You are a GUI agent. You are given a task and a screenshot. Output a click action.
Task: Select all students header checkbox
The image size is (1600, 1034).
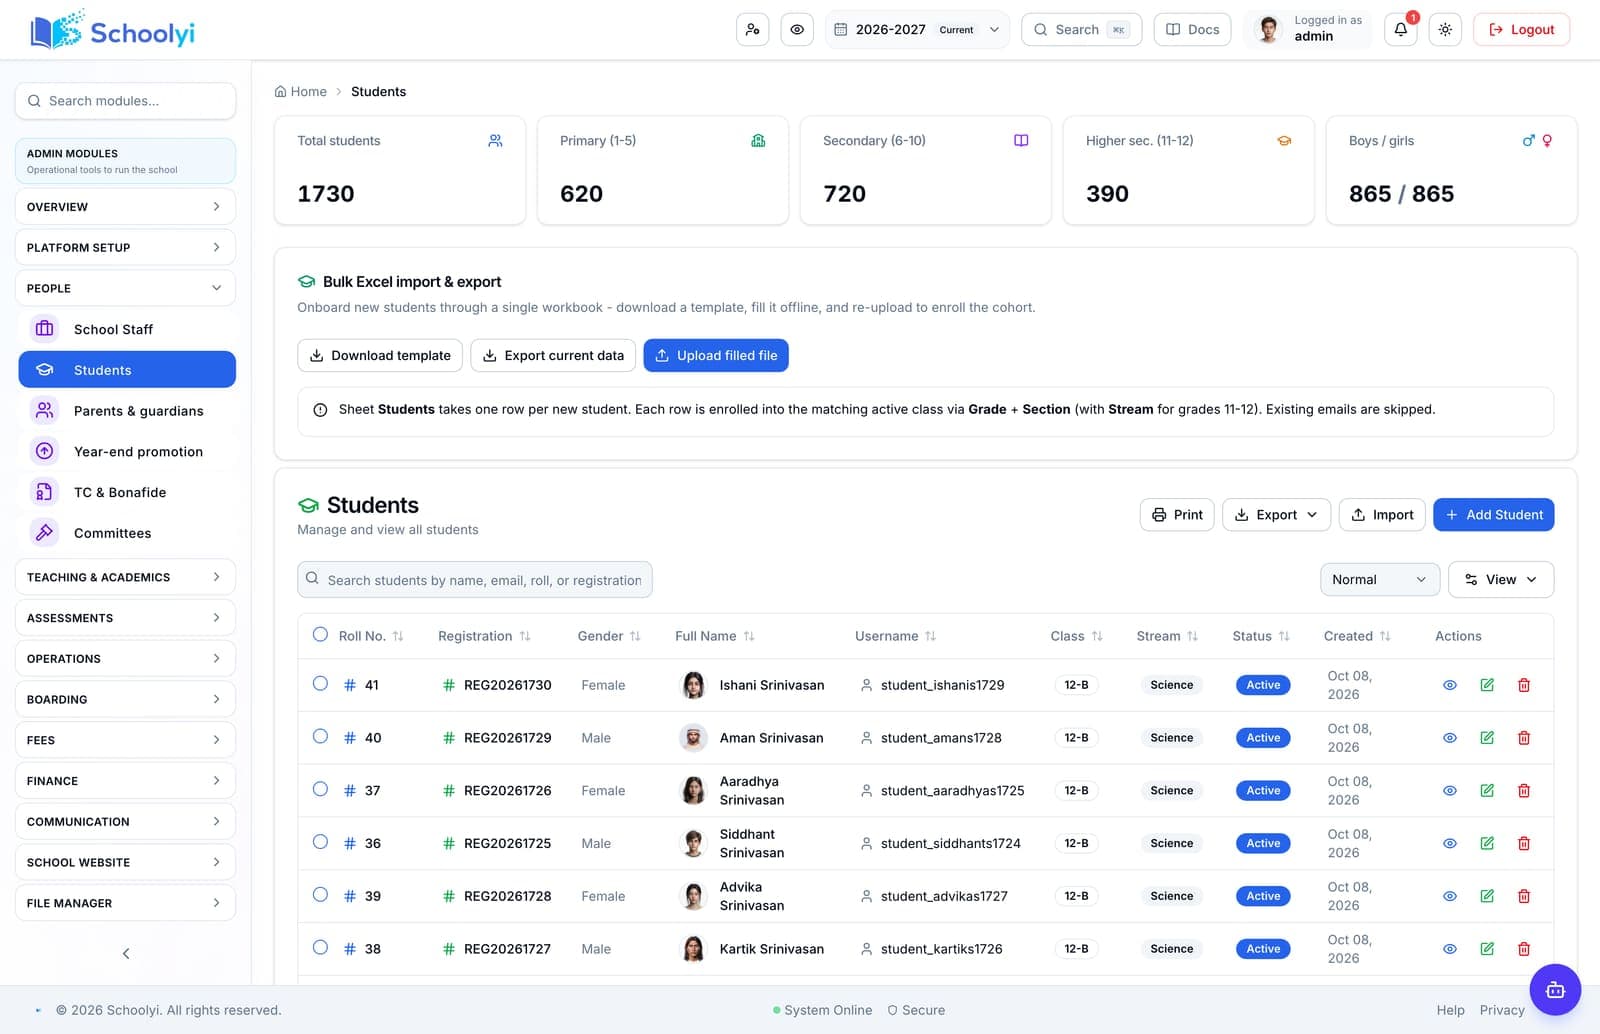coord(320,634)
